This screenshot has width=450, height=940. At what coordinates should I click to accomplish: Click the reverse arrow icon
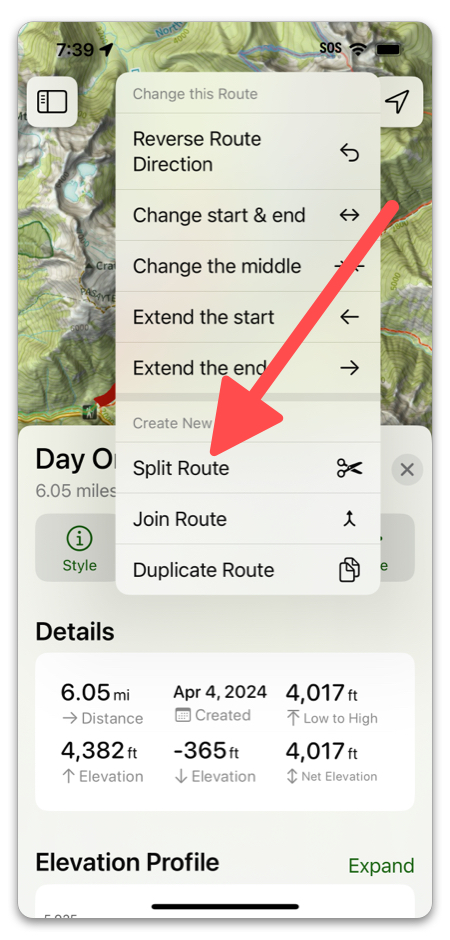349,153
